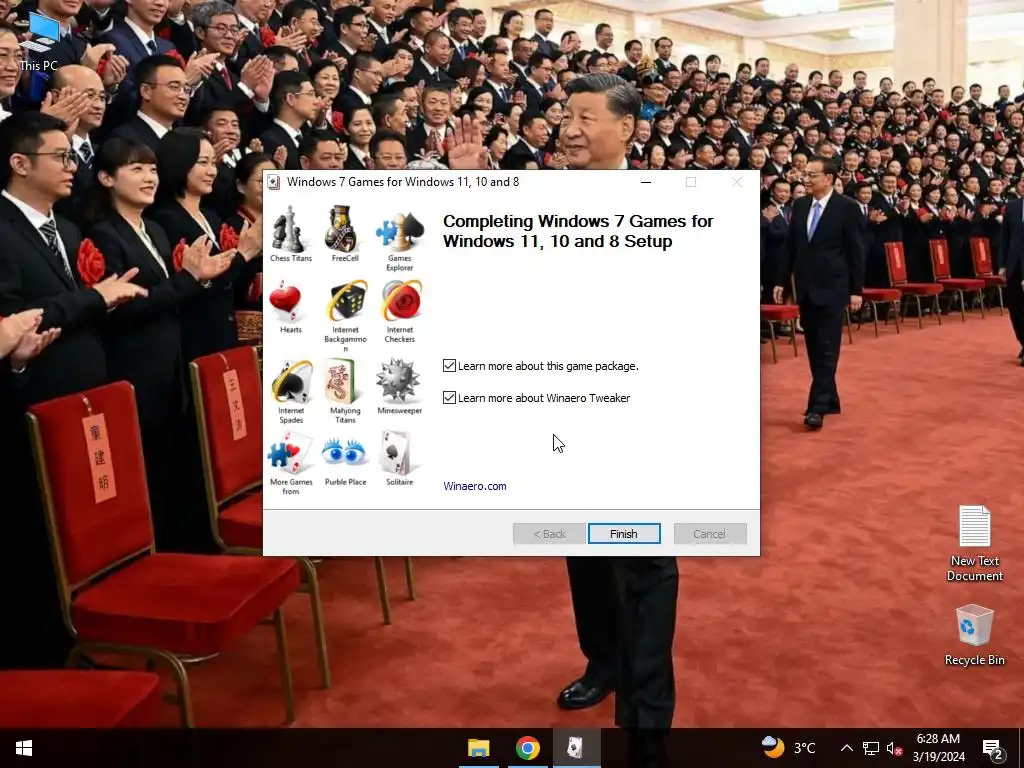Click the Internet Backgammon dice icon
The image size is (1024, 768).
click(347, 300)
